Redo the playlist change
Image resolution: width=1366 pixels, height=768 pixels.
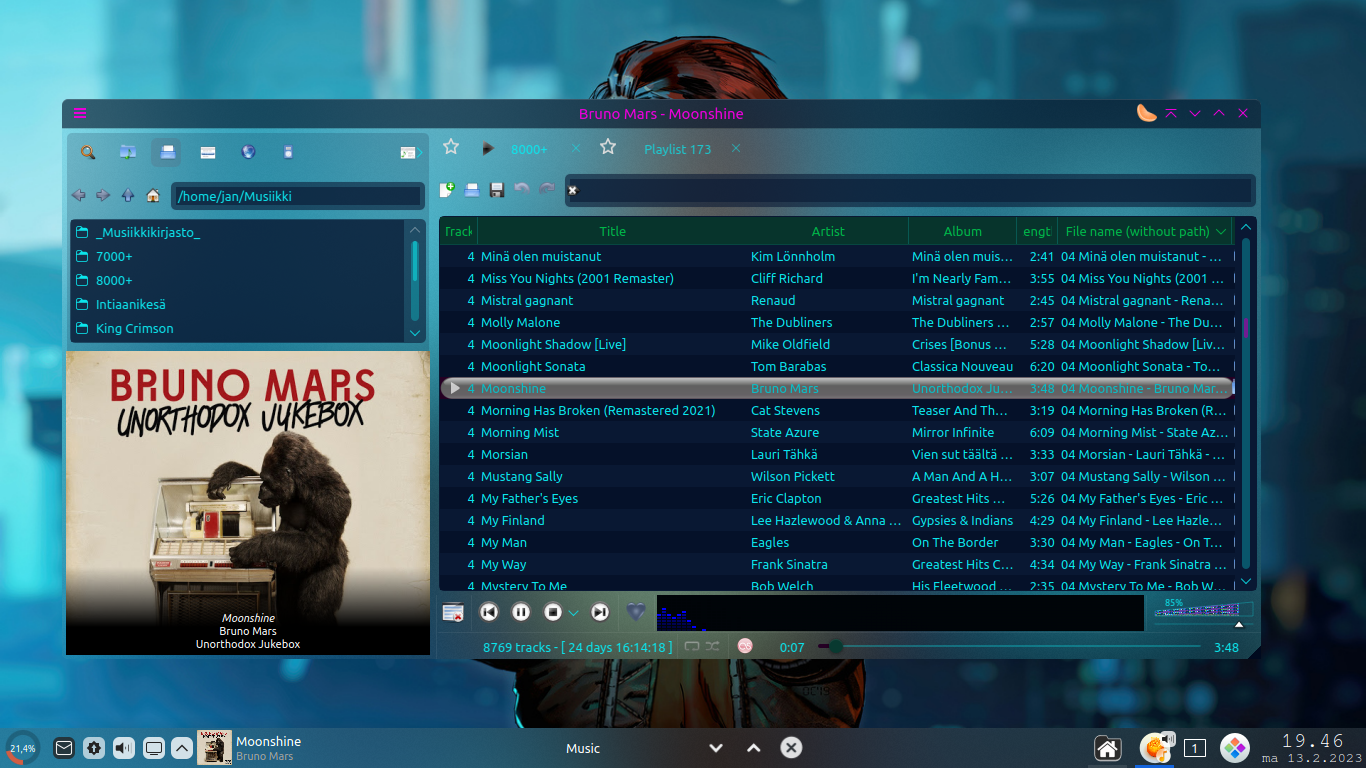[x=547, y=189]
